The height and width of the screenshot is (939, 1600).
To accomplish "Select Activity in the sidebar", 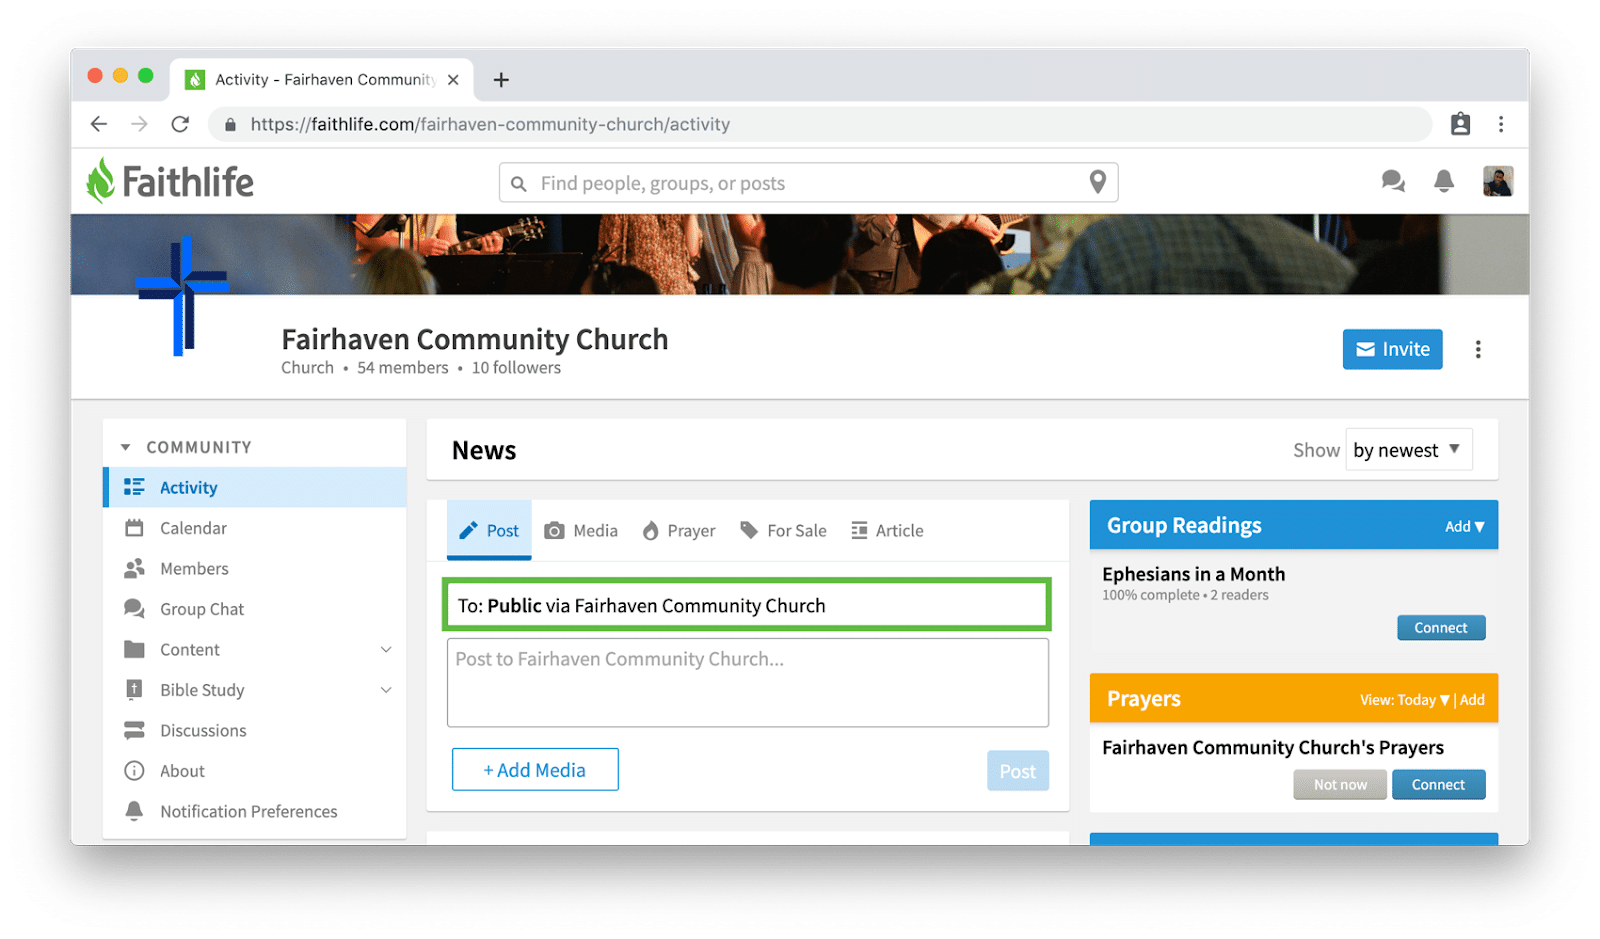I will (255, 487).
